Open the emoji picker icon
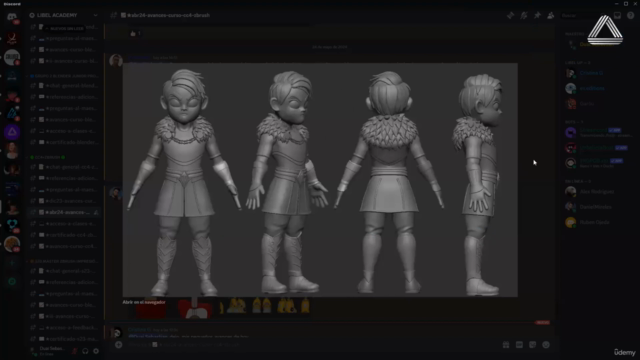The image size is (640, 360). point(546,345)
